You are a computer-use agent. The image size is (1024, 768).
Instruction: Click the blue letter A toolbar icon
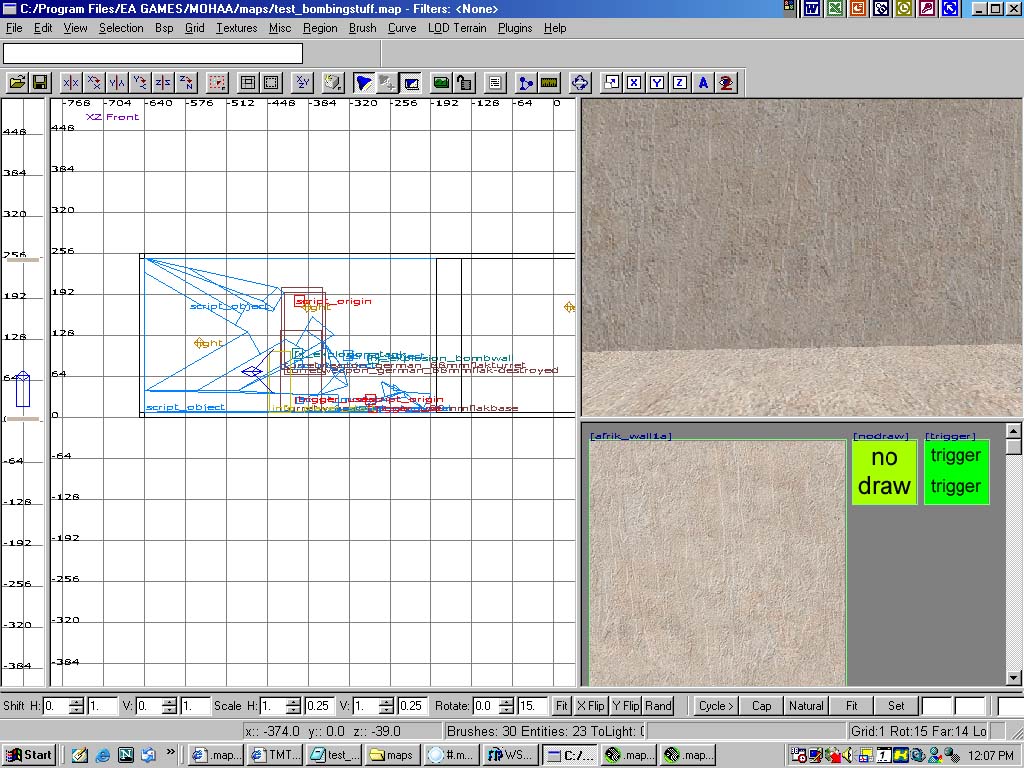pos(703,83)
